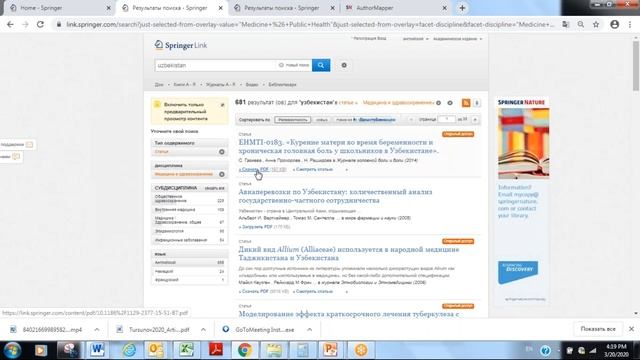Click the translate page icon in address bar
This screenshot has height=360, width=640.
click(x=566, y=24)
